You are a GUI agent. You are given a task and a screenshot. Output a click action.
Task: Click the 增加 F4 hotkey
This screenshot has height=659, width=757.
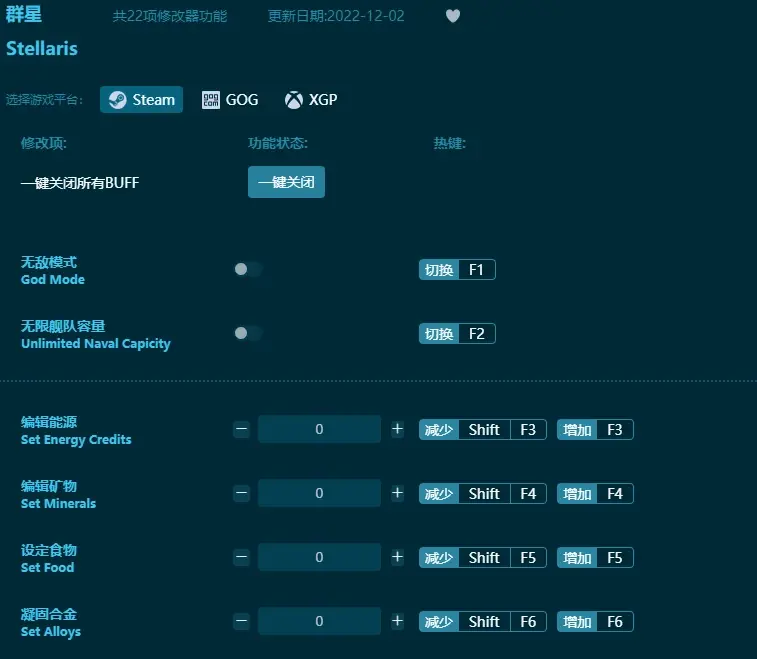595,493
